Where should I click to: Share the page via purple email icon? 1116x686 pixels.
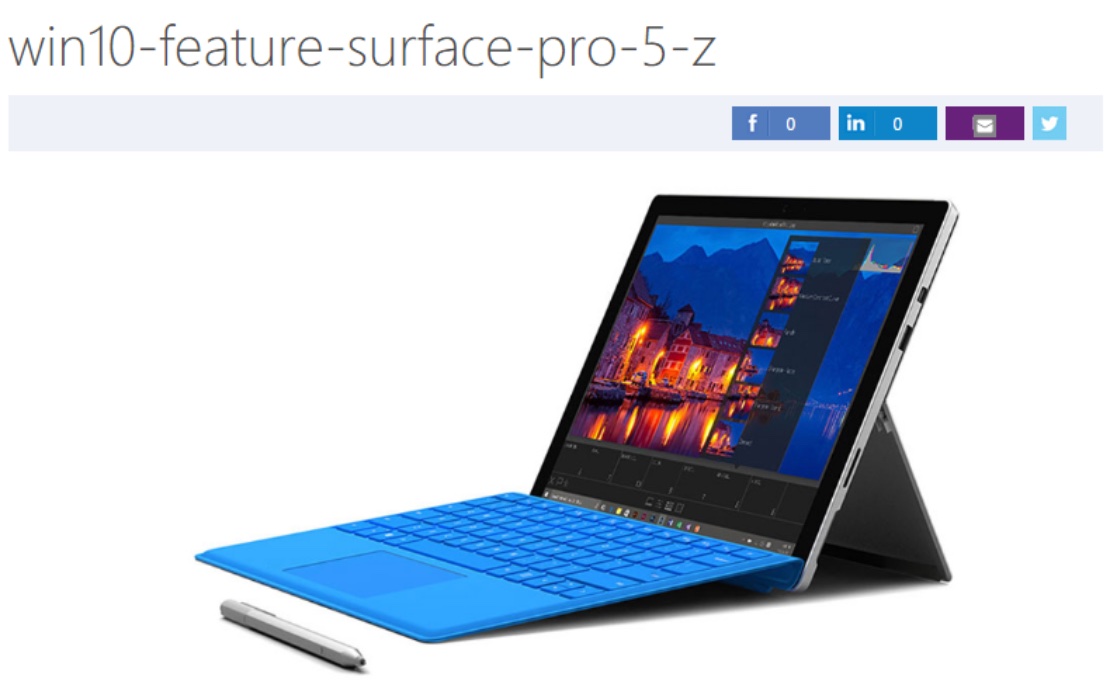(984, 123)
